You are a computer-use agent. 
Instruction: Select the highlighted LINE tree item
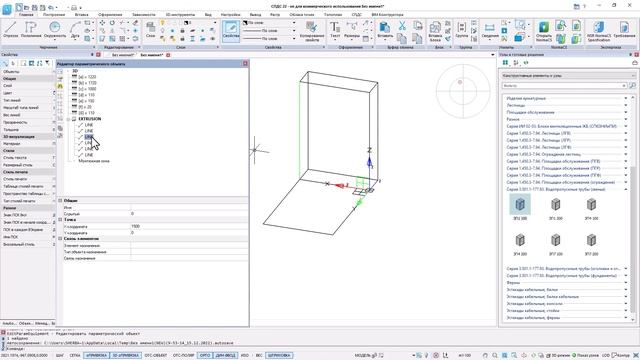(x=89, y=137)
